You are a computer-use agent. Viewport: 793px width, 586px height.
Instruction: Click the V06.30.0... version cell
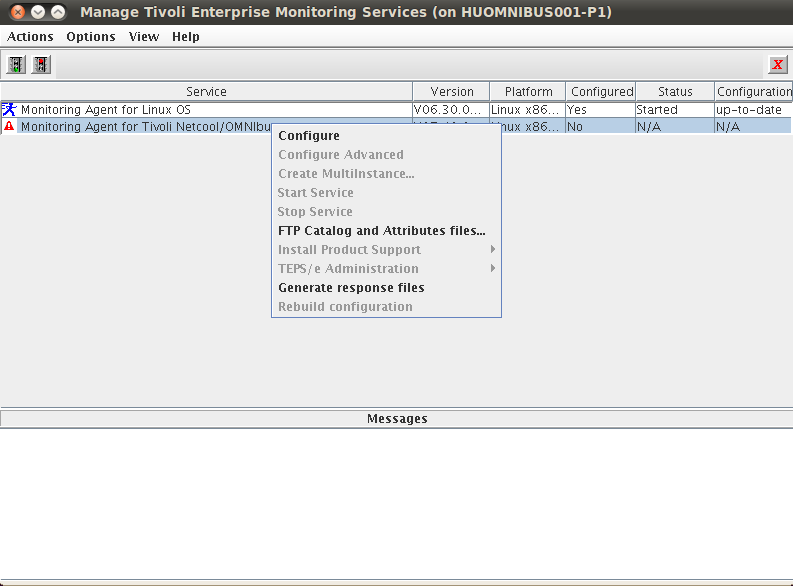pos(451,110)
